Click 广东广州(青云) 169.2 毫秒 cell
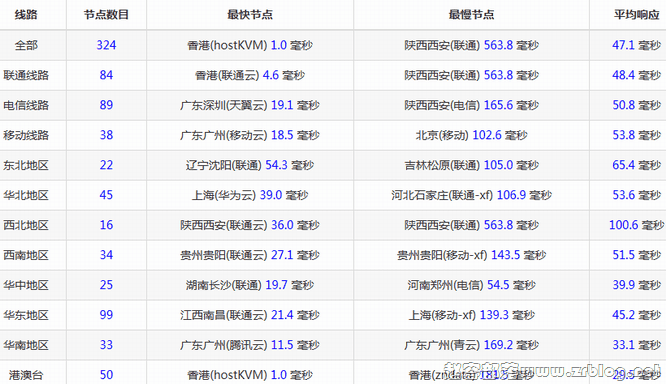This screenshot has height=384, width=666. [471, 344]
